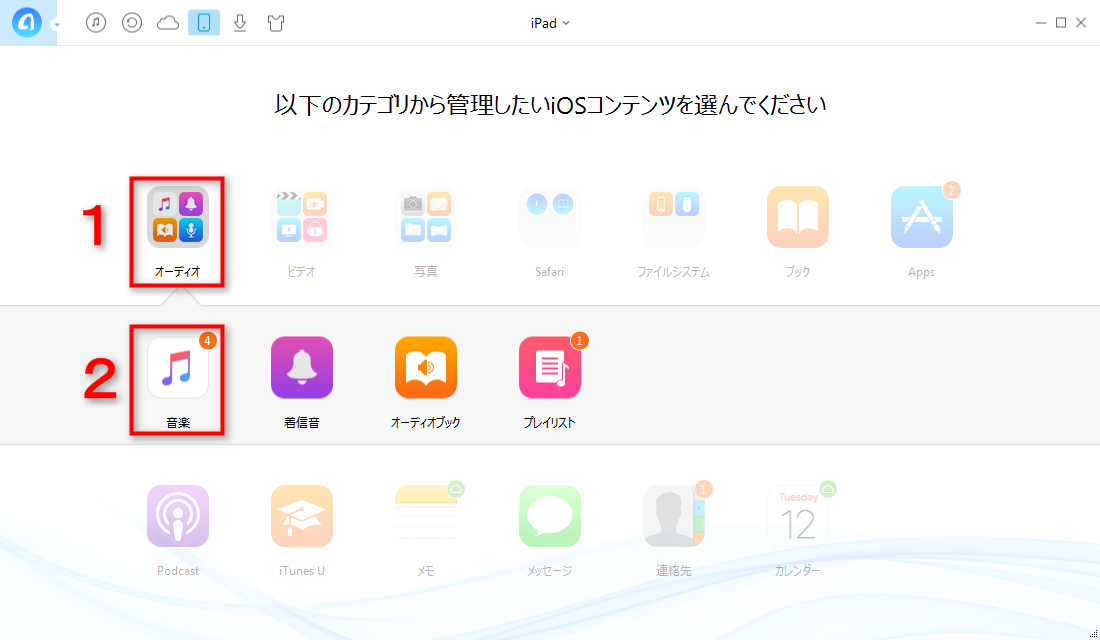The width and height of the screenshot is (1100, 640).
Task: Maximize the application window
Action: tap(1061, 23)
